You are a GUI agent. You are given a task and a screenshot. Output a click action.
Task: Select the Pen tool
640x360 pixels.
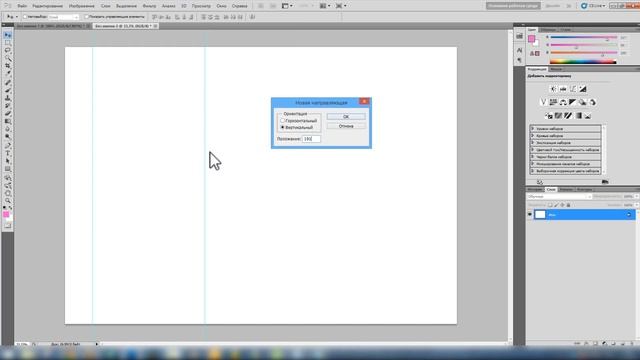coord(8,146)
